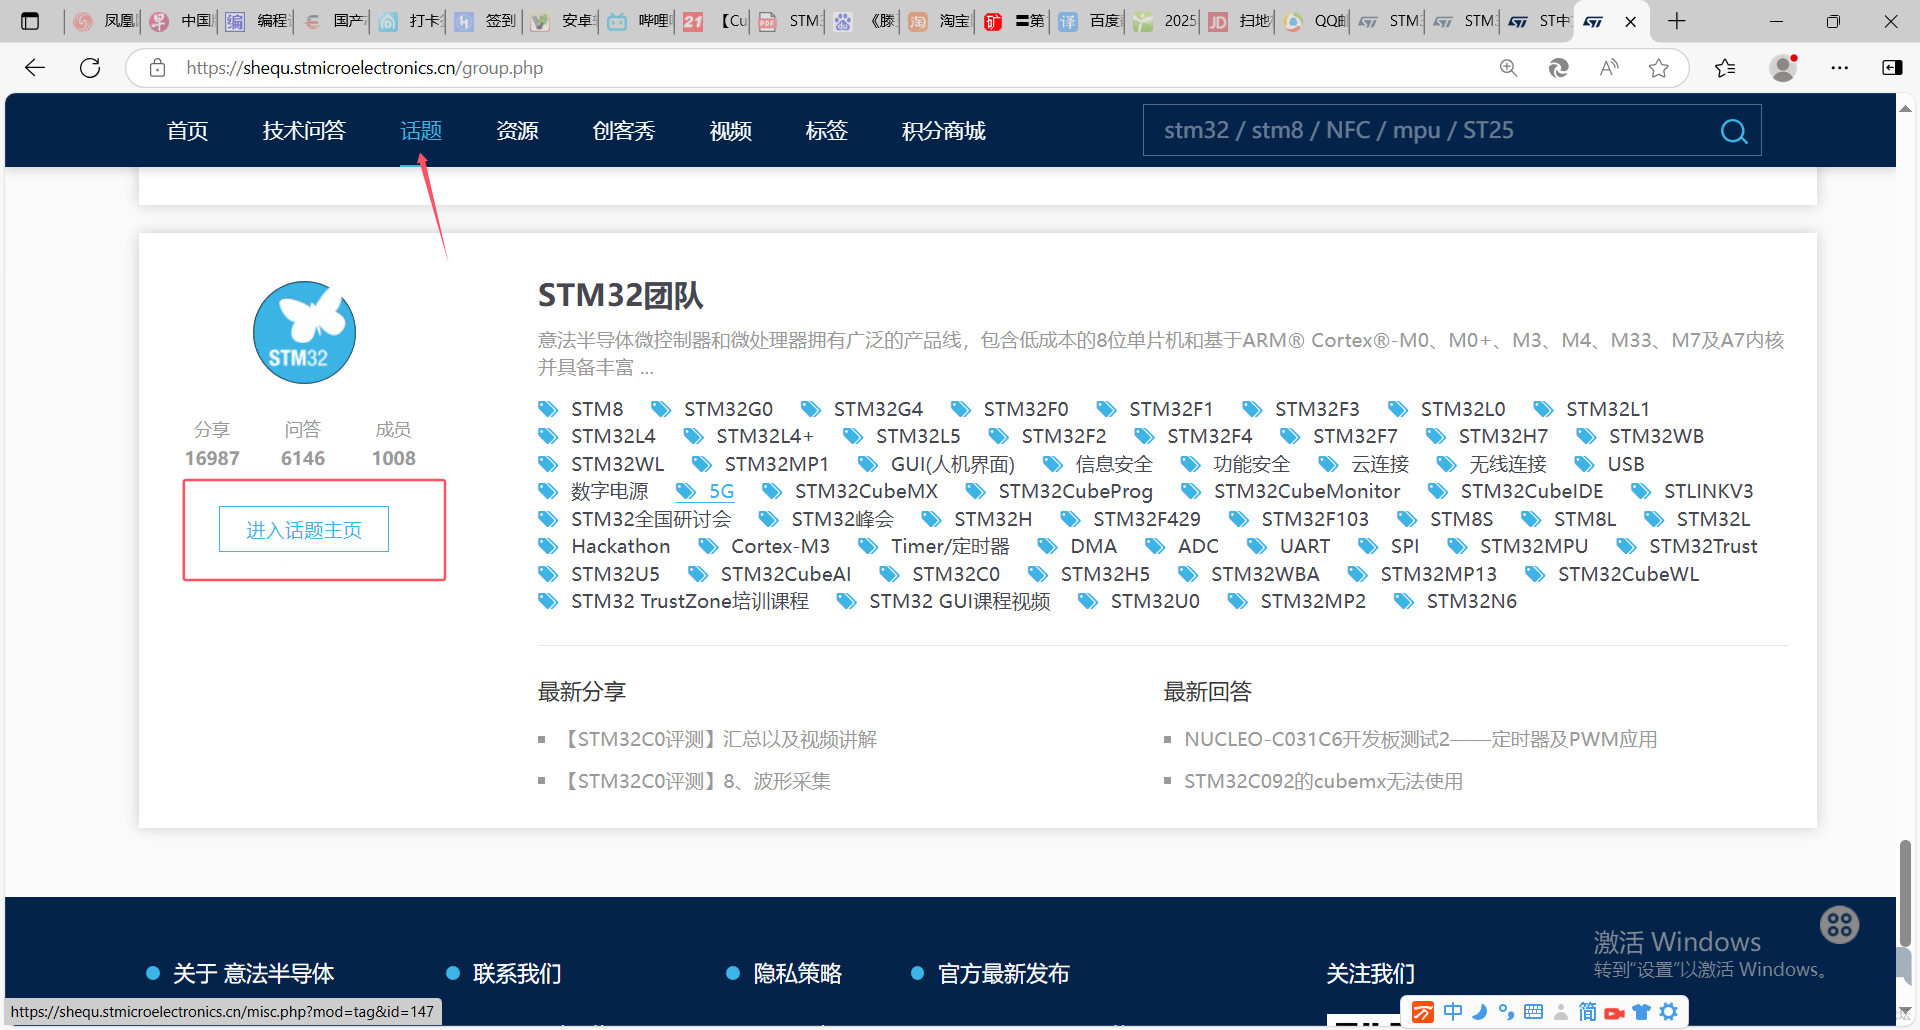This screenshot has height=1030, width=1920.
Task: Click the 隐私策略 footer link
Action: coord(797,973)
